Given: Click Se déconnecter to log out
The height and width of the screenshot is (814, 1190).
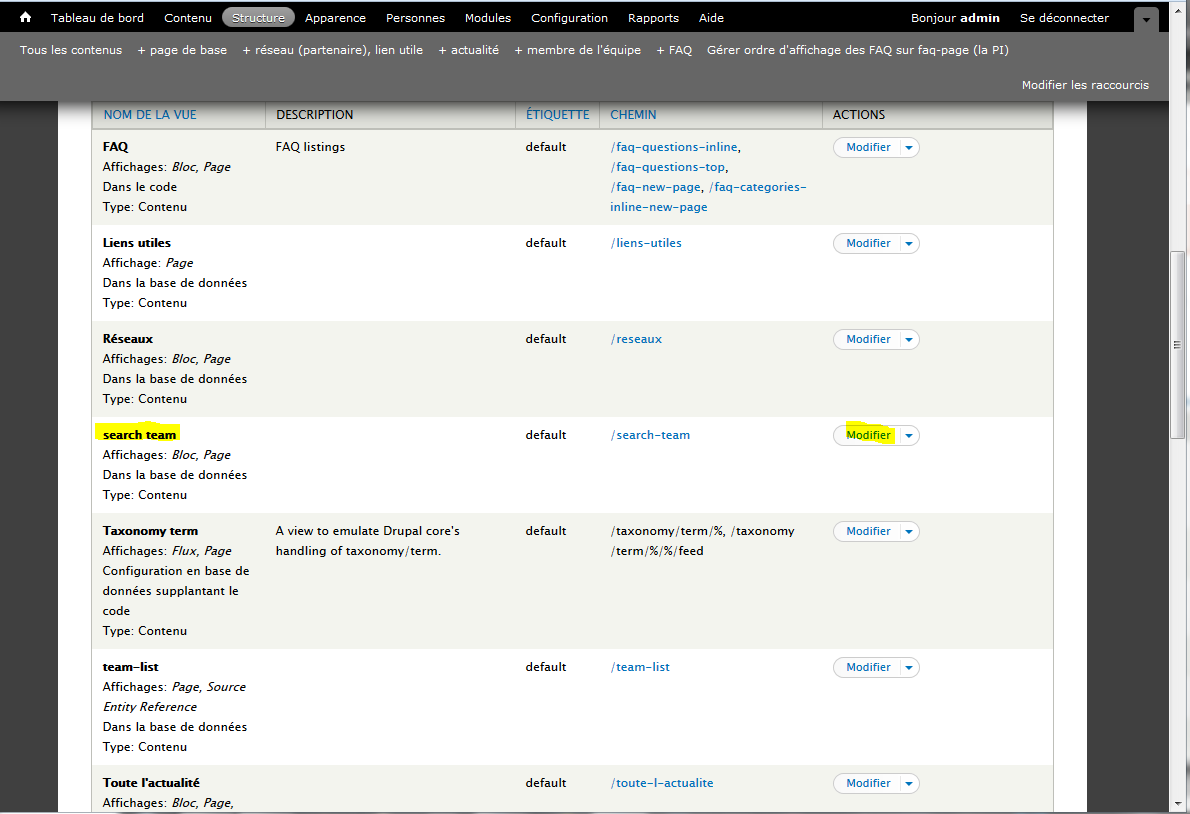Looking at the screenshot, I should [x=1064, y=18].
